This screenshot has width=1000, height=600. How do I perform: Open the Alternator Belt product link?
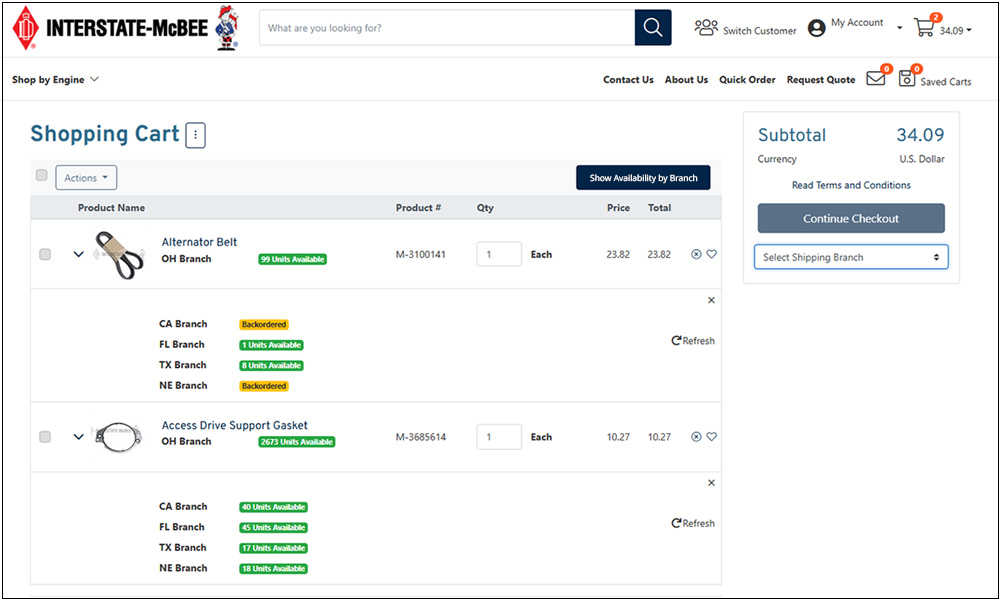[x=199, y=242]
